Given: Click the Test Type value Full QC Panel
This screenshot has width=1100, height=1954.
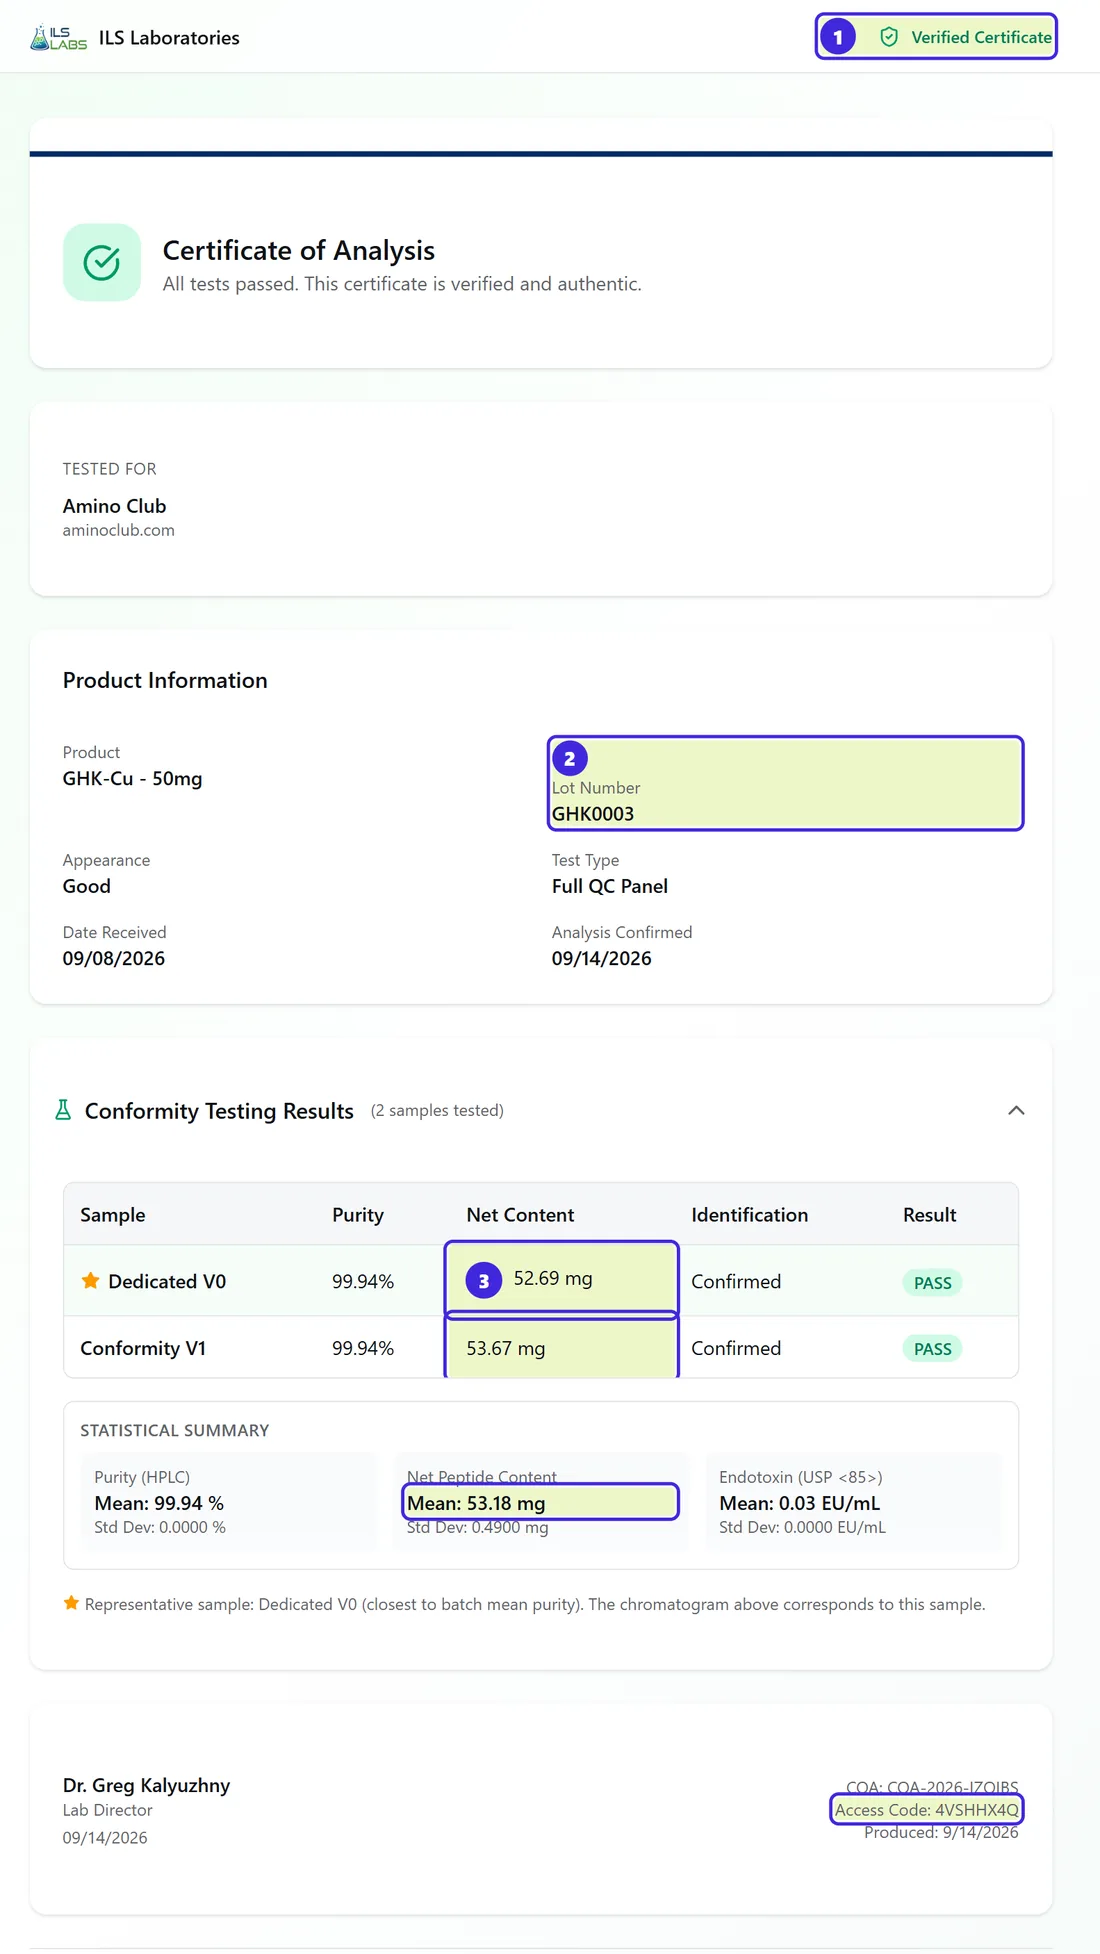Looking at the screenshot, I should [610, 886].
